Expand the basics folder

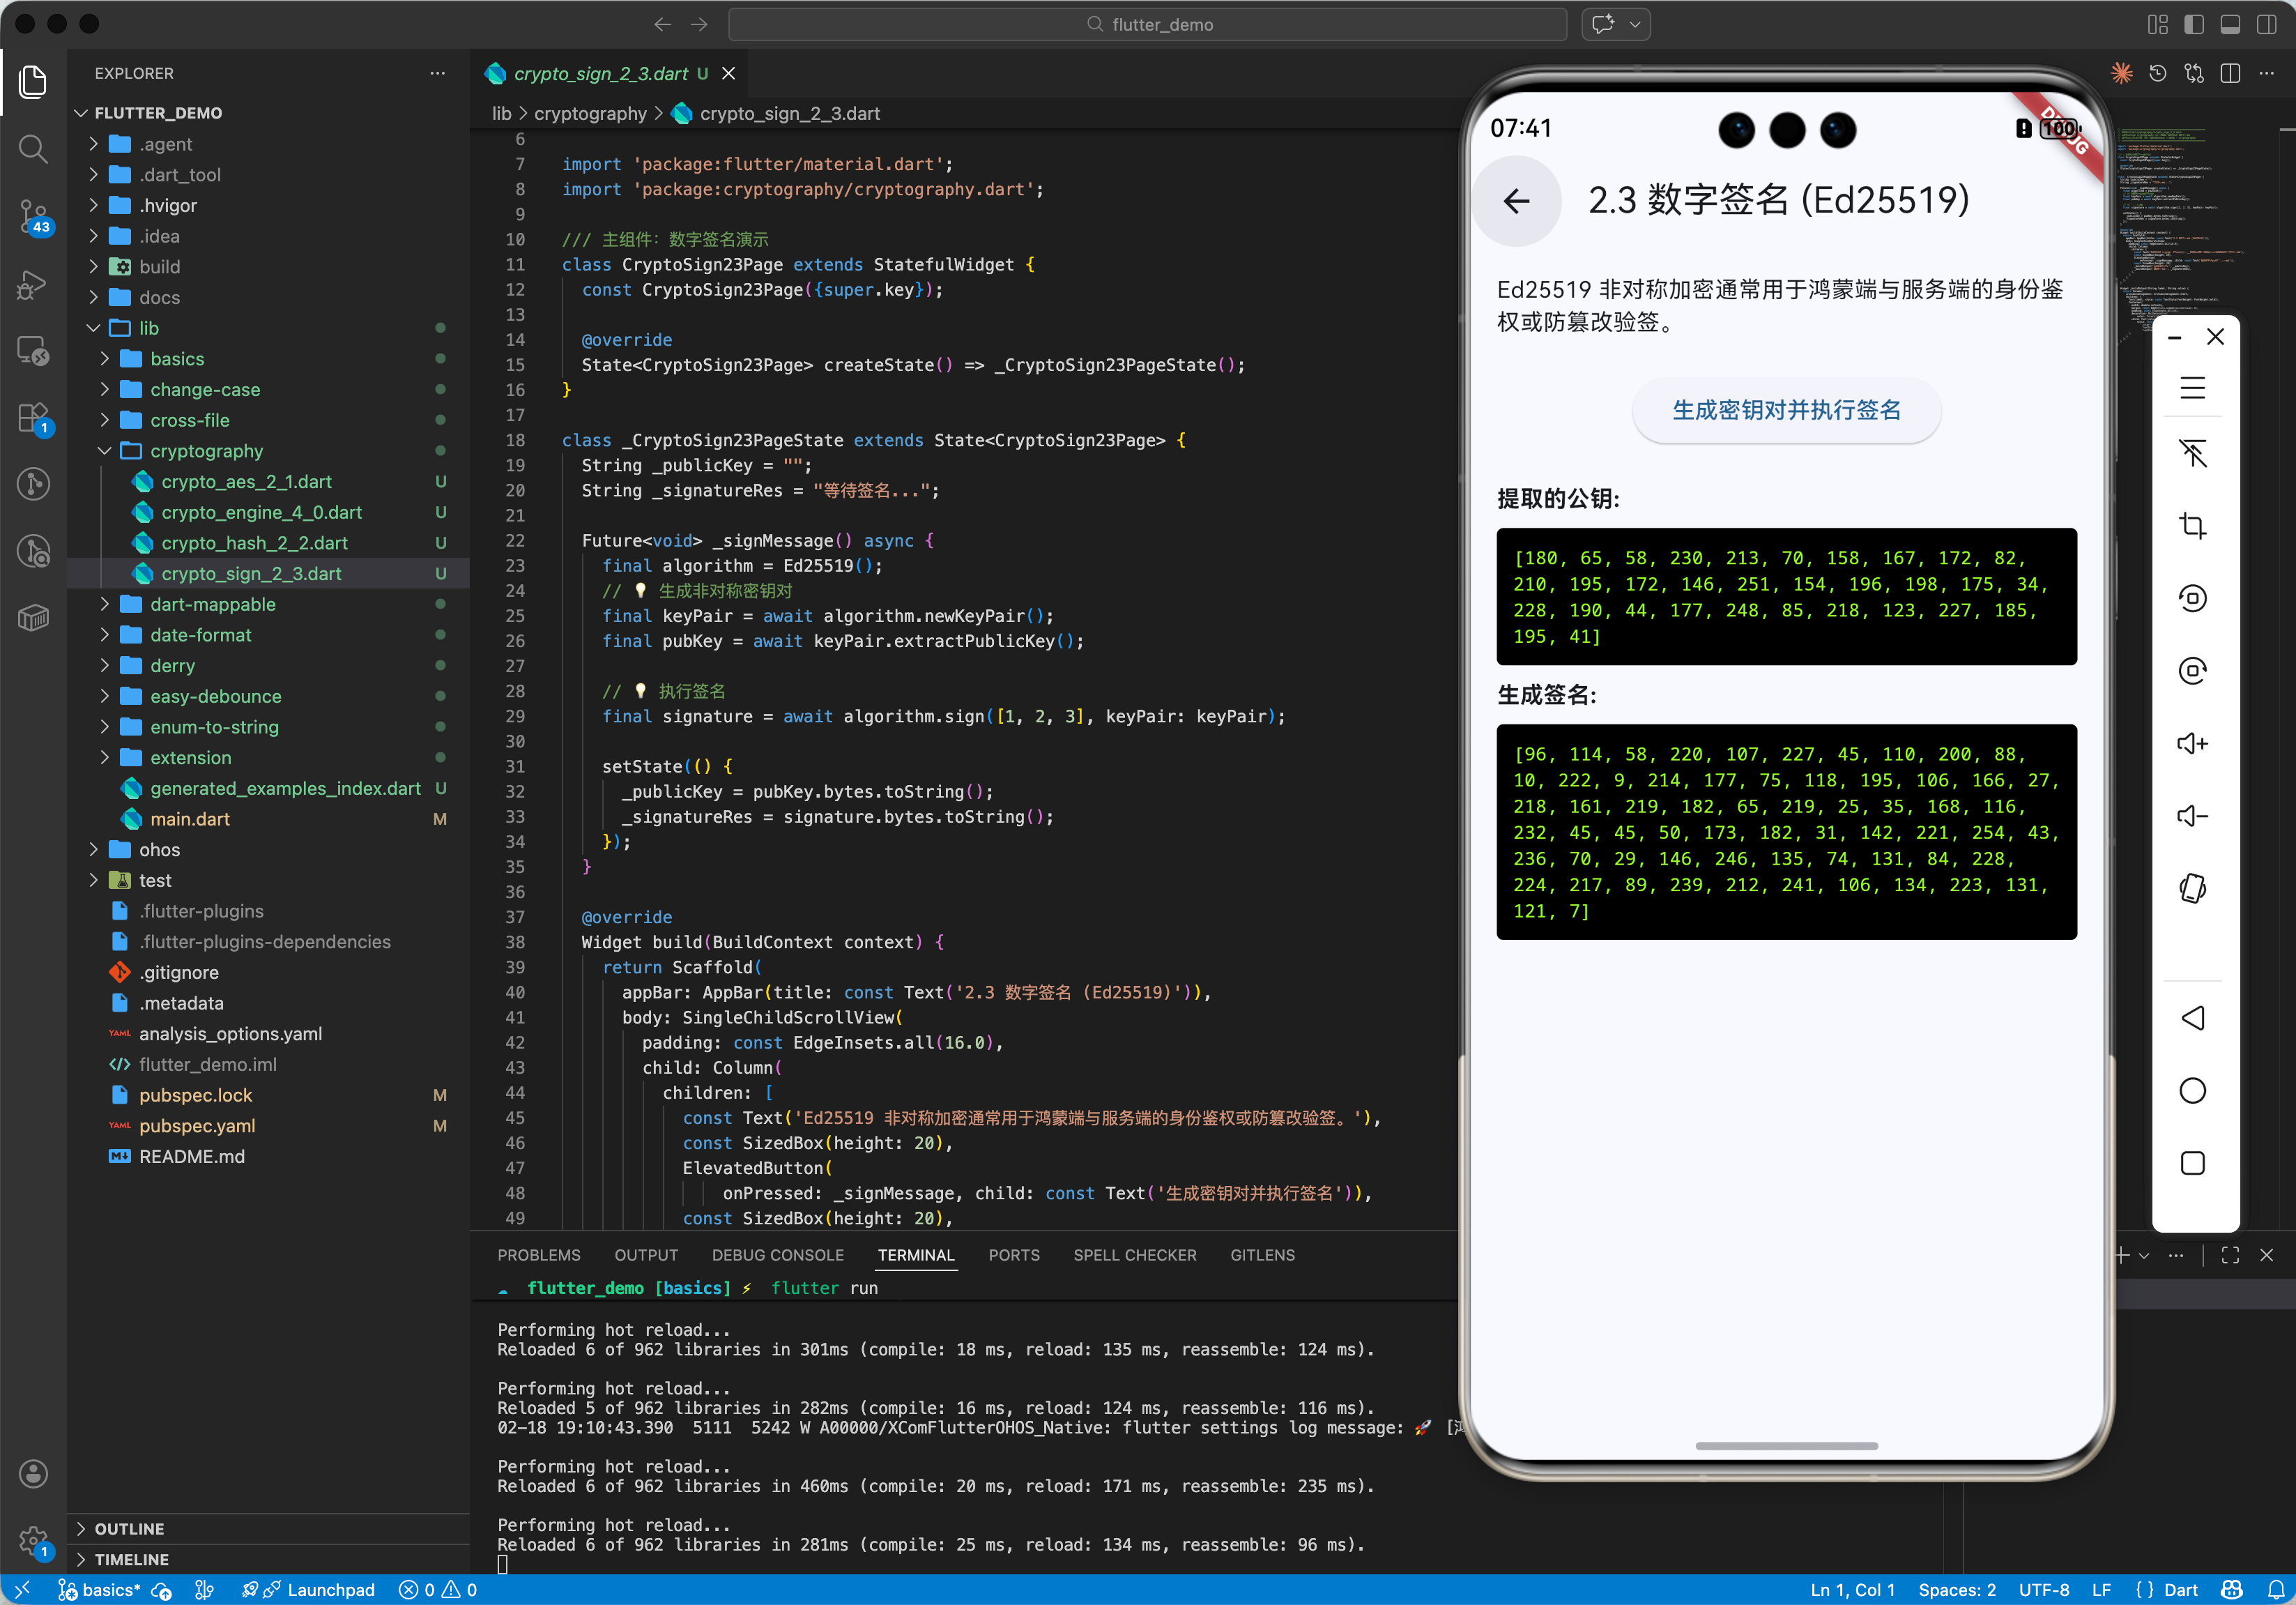tap(176, 358)
